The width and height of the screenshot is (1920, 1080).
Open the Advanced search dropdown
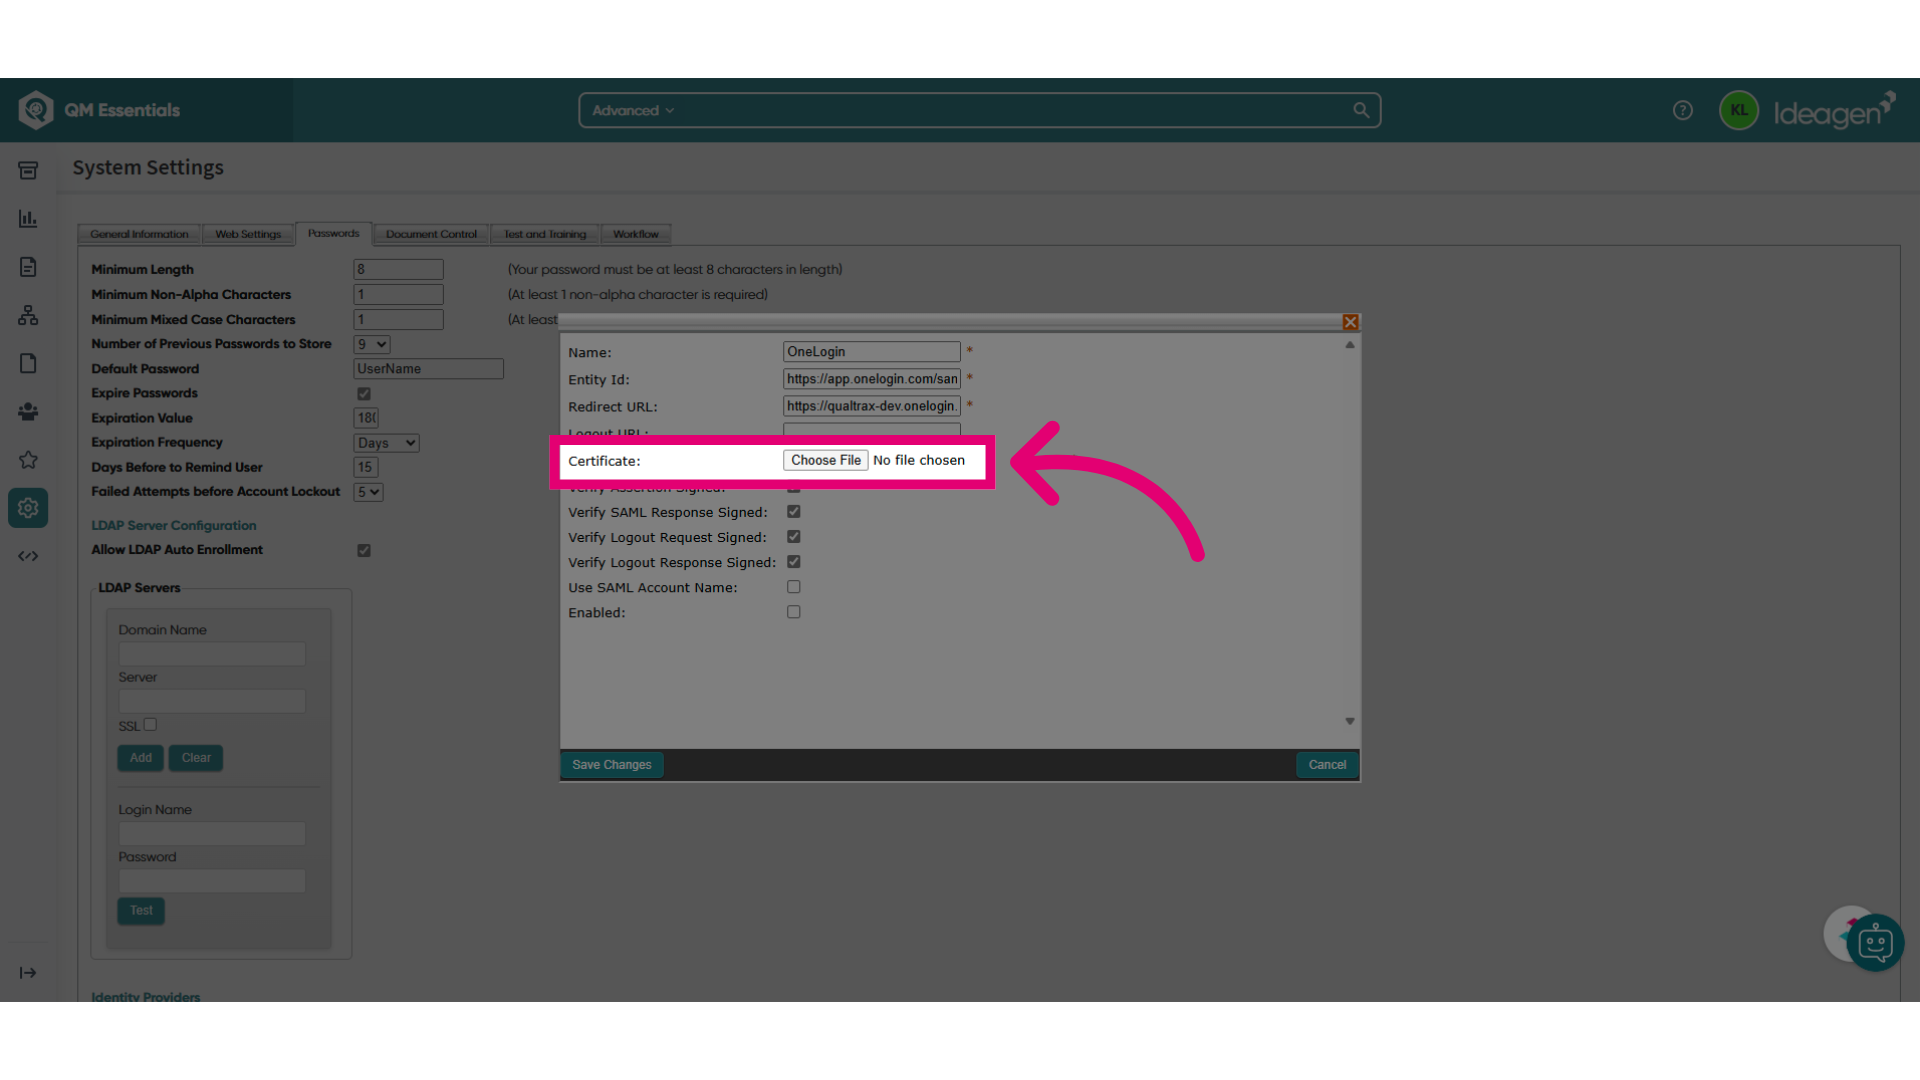[x=633, y=110]
